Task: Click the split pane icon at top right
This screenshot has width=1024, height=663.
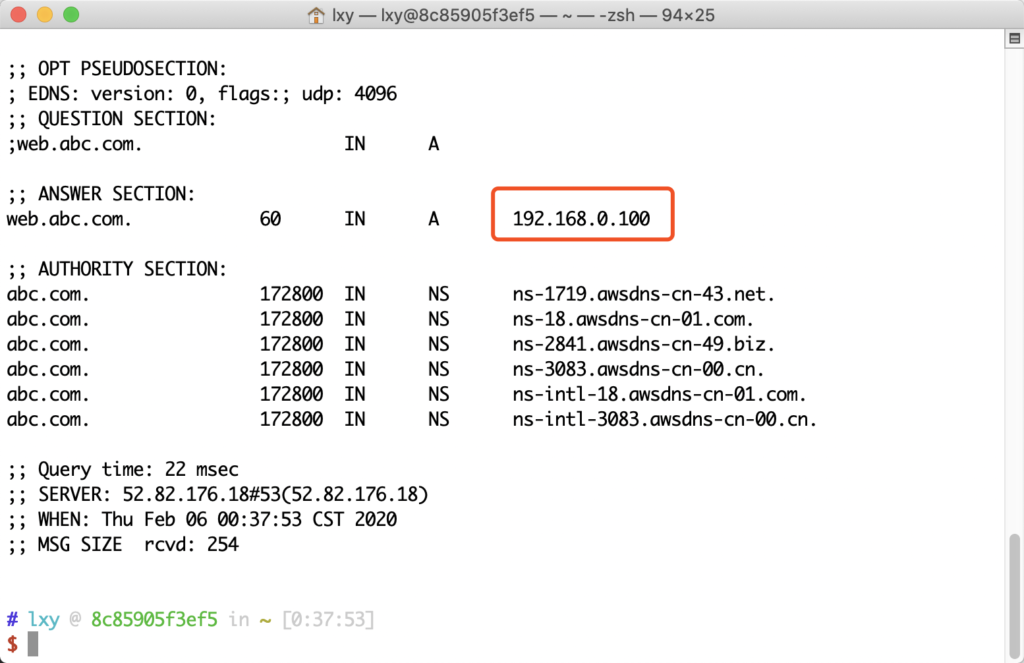Action: (x=1011, y=39)
